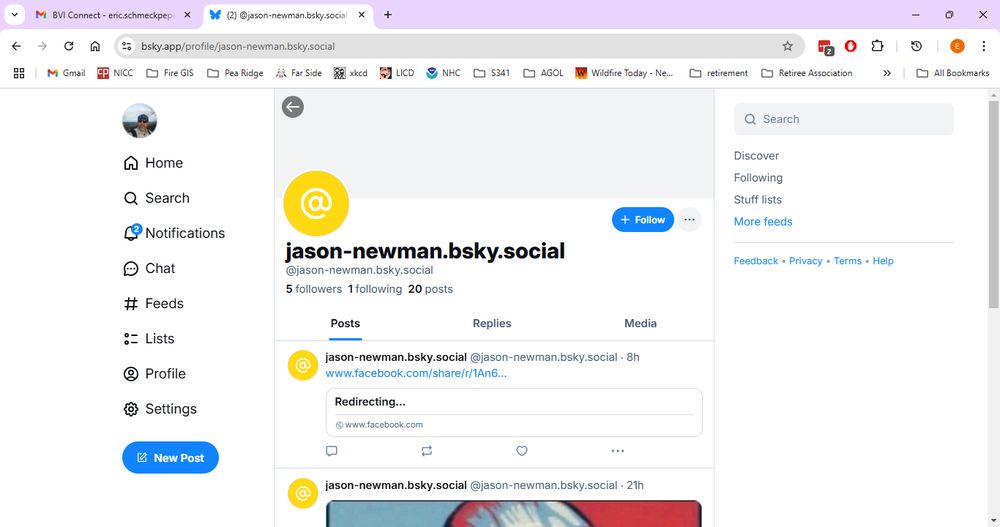Image resolution: width=1000 pixels, height=527 pixels.
Task: Open Profile in left sidebar
Action: (x=154, y=373)
